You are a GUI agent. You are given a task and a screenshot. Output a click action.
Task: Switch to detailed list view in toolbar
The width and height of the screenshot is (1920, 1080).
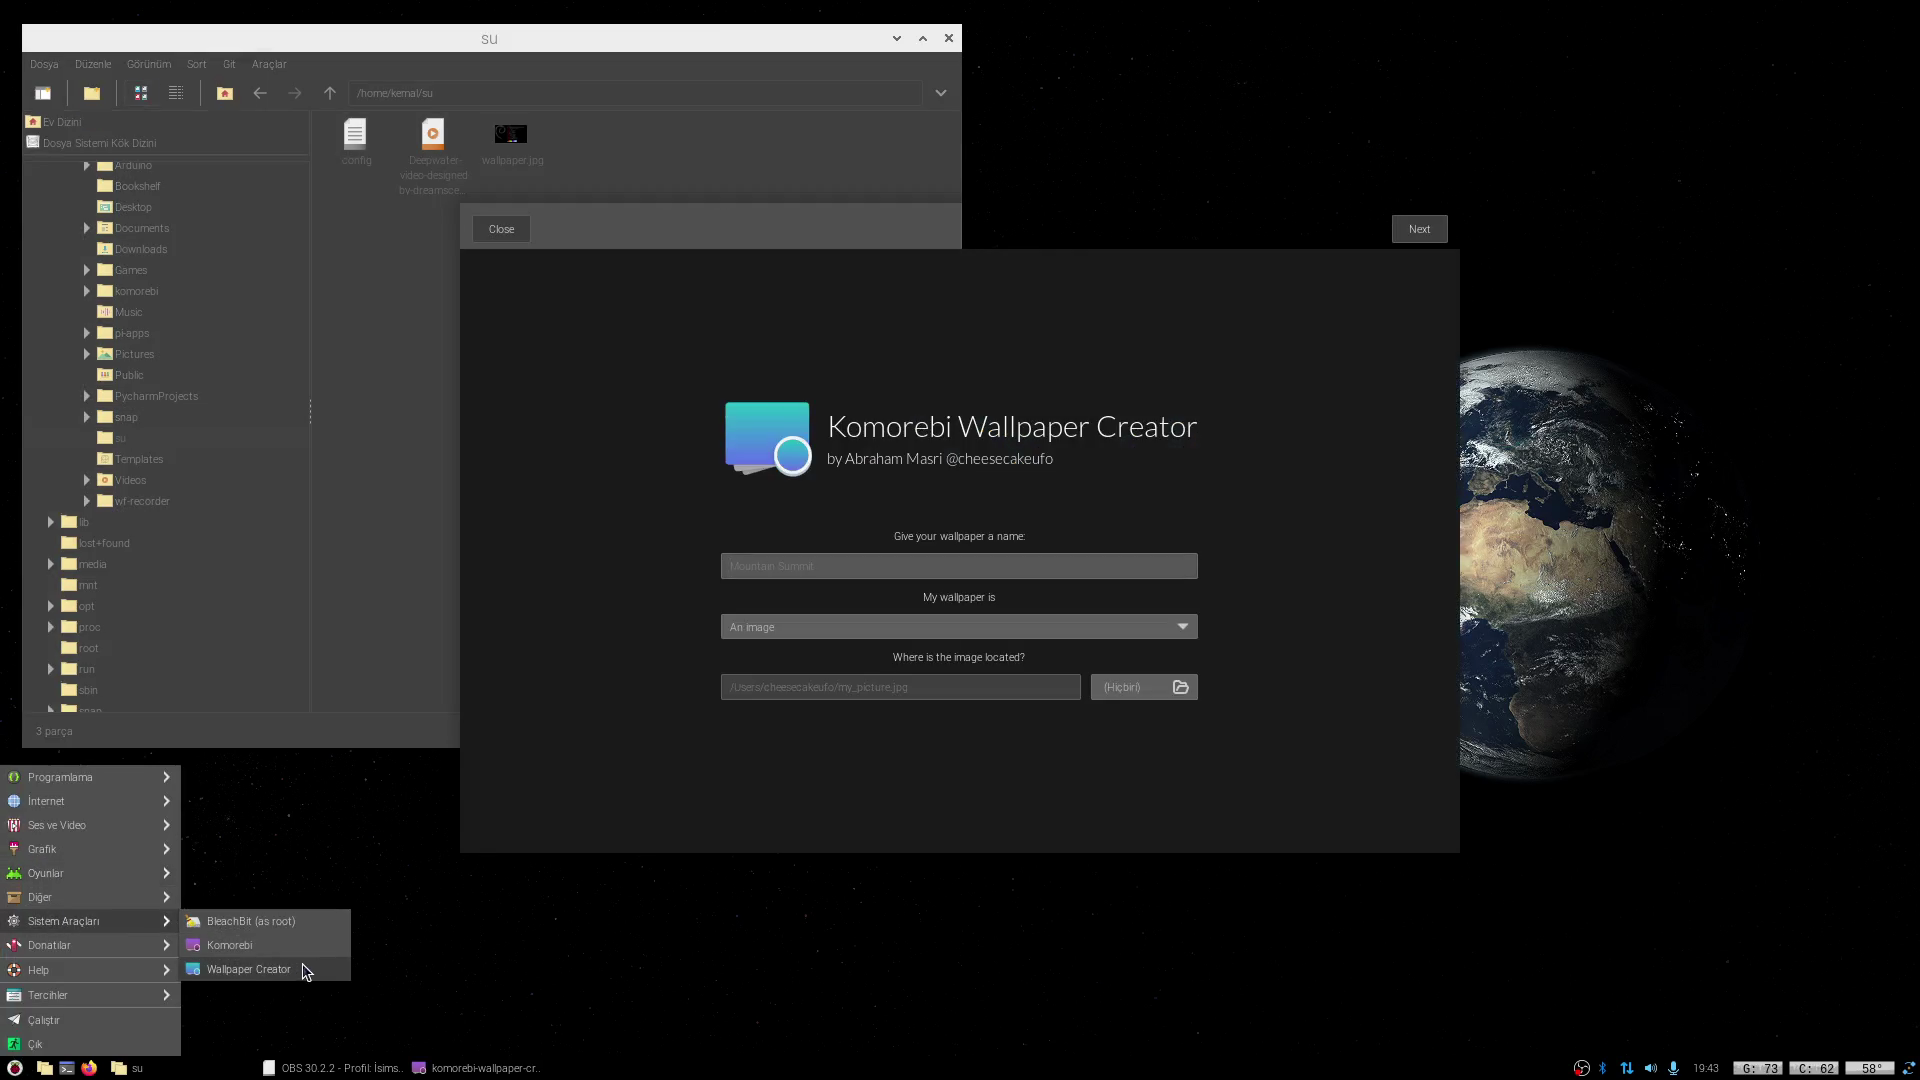coord(176,93)
